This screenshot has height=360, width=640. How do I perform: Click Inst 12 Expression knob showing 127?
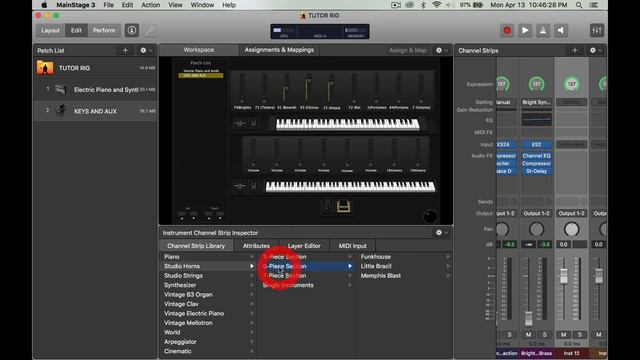point(571,84)
